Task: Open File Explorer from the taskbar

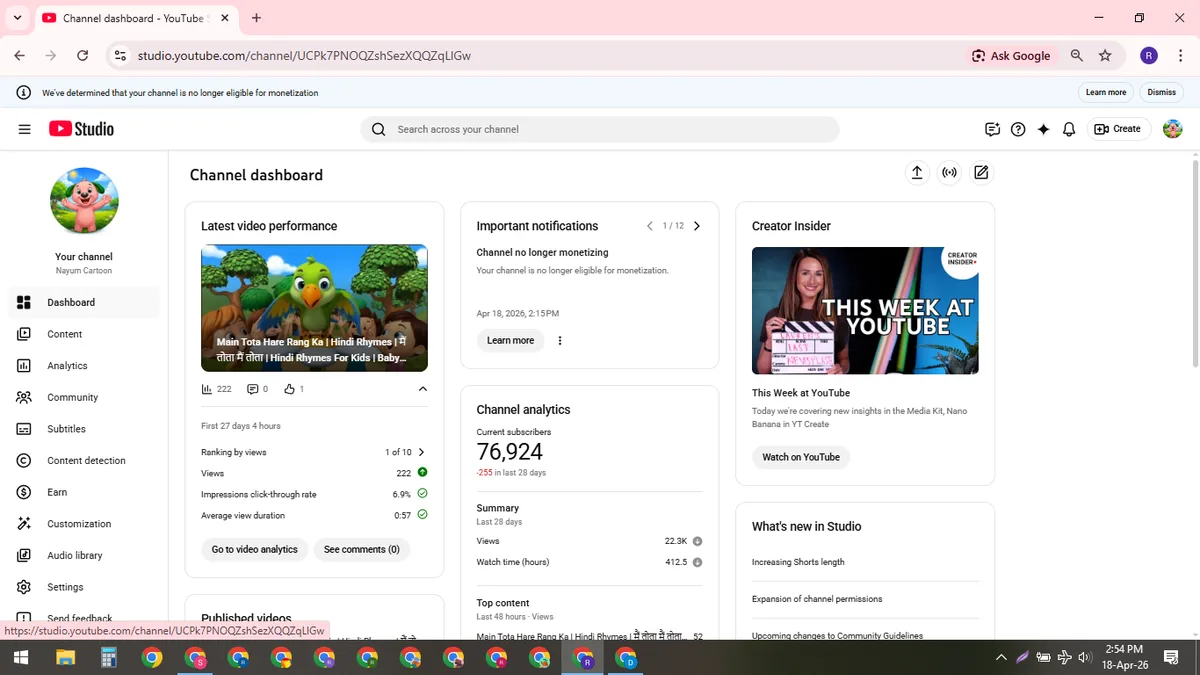Action: point(65,657)
